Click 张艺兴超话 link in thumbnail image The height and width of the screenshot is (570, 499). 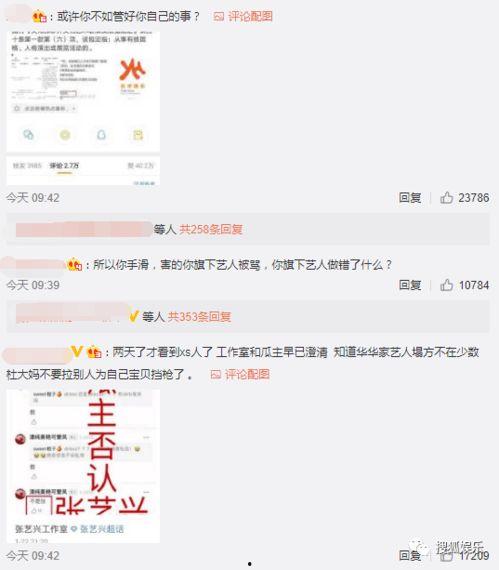tap(102, 529)
